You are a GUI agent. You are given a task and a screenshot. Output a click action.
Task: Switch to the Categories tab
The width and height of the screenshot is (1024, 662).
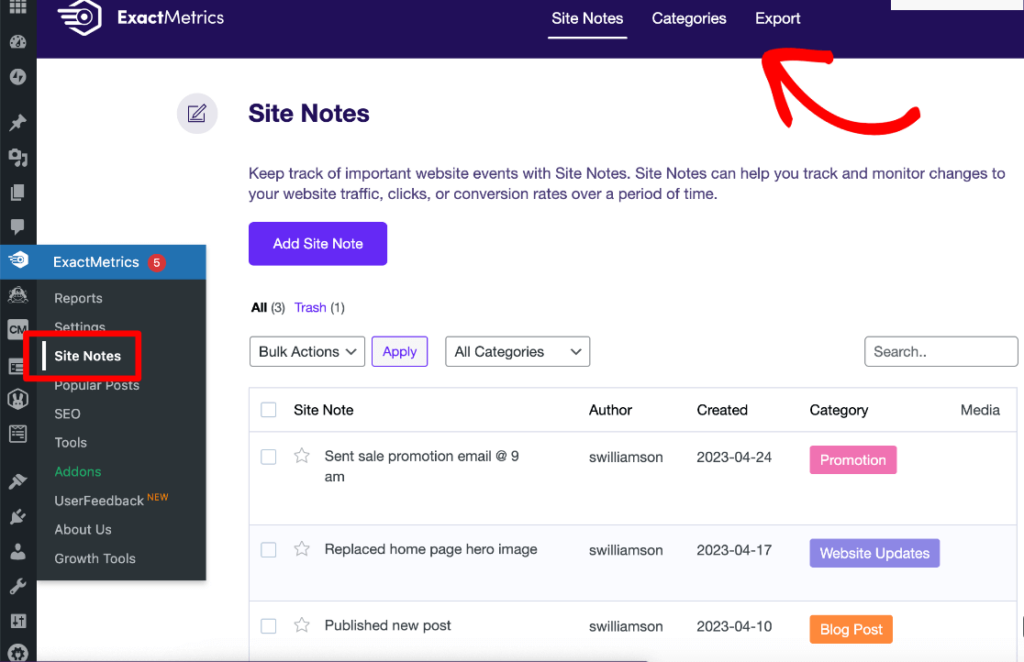click(x=688, y=18)
